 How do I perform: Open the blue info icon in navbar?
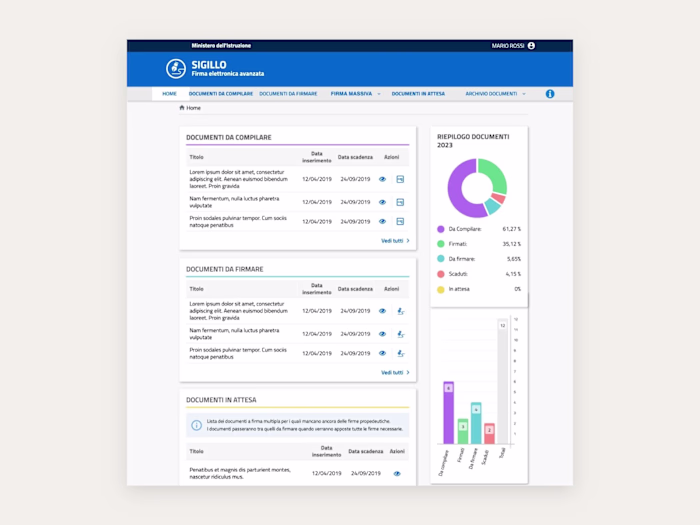click(x=550, y=94)
